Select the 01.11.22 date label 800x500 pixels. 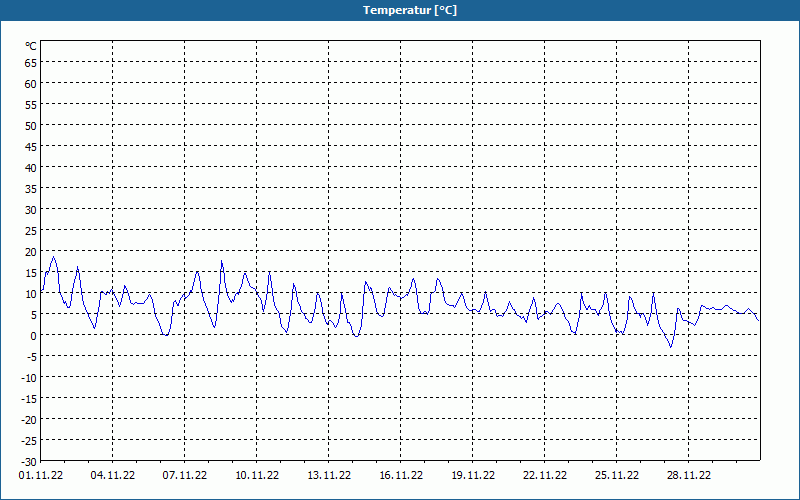(x=41, y=476)
